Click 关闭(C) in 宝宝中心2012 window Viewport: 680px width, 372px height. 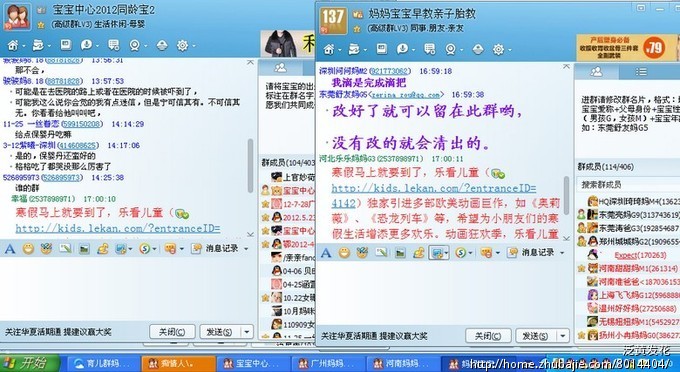[x=172, y=332]
